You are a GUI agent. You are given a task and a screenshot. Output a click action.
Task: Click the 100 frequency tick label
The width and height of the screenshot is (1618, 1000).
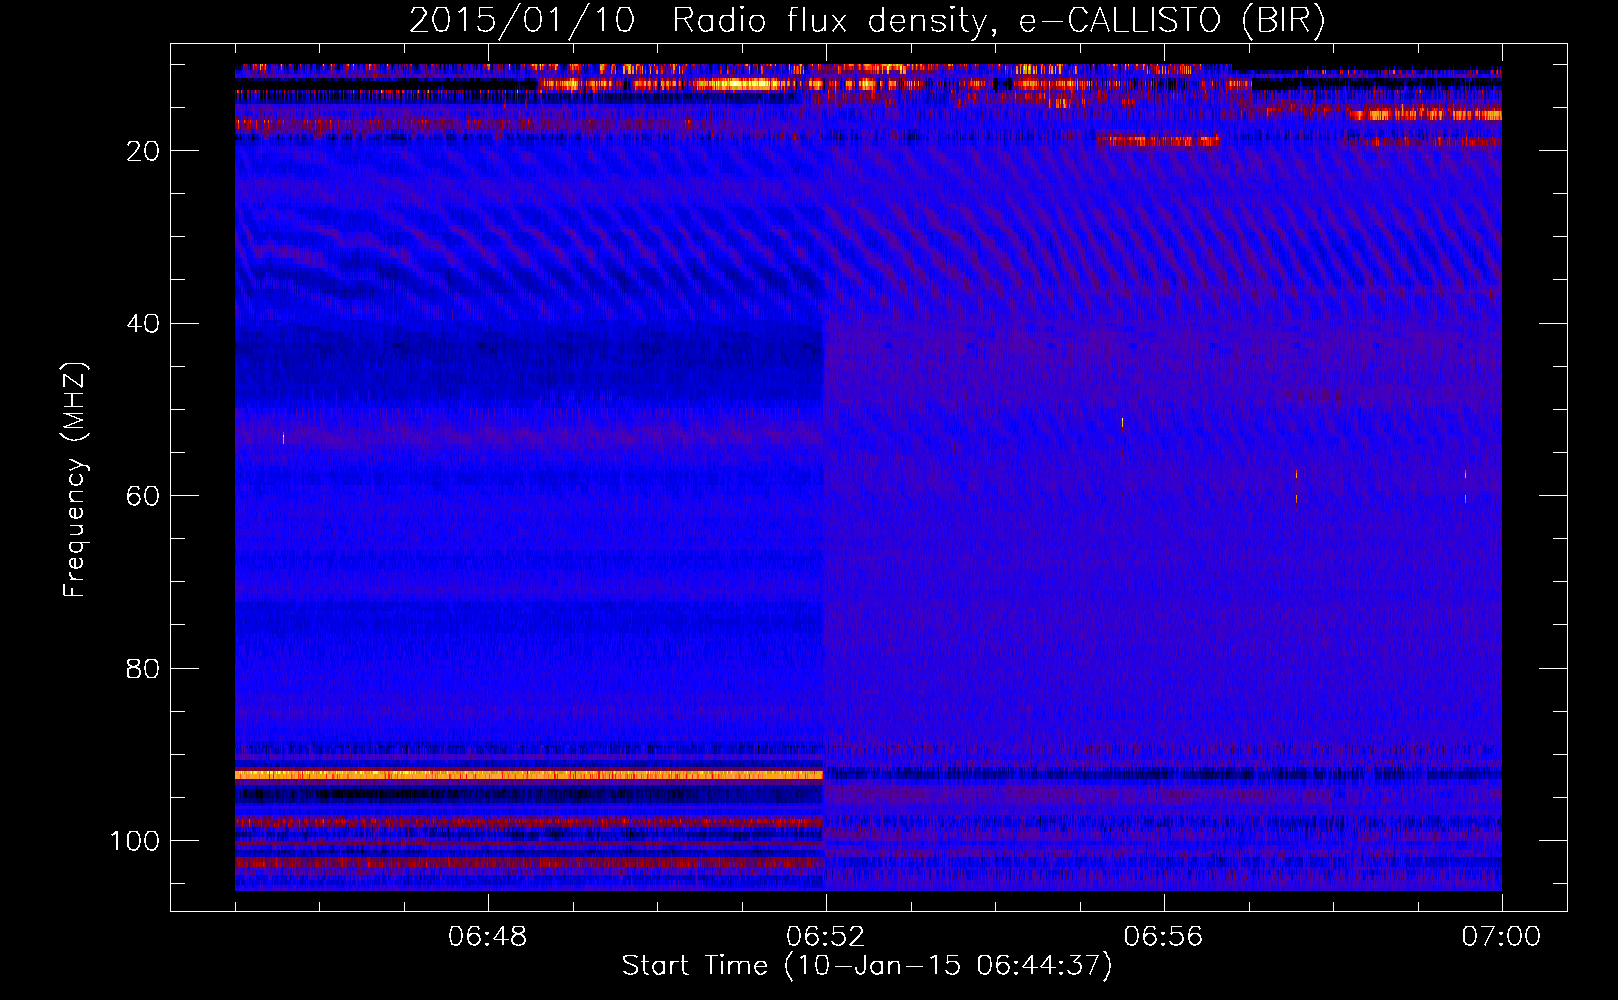tap(135, 841)
